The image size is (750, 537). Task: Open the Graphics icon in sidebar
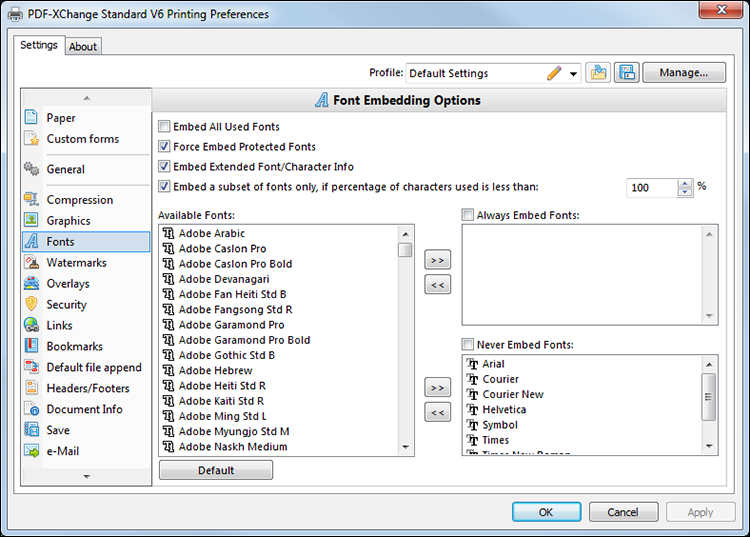coord(31,220)
